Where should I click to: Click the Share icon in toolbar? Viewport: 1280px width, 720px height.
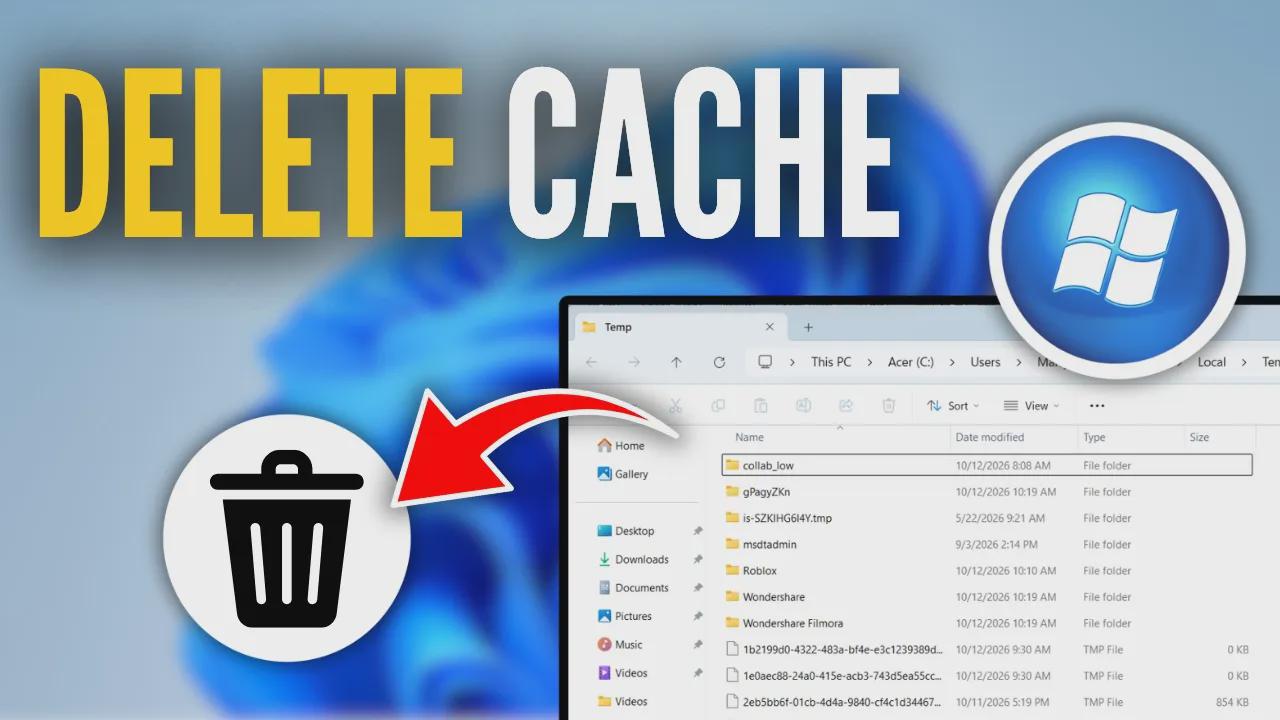coord(846,406)
